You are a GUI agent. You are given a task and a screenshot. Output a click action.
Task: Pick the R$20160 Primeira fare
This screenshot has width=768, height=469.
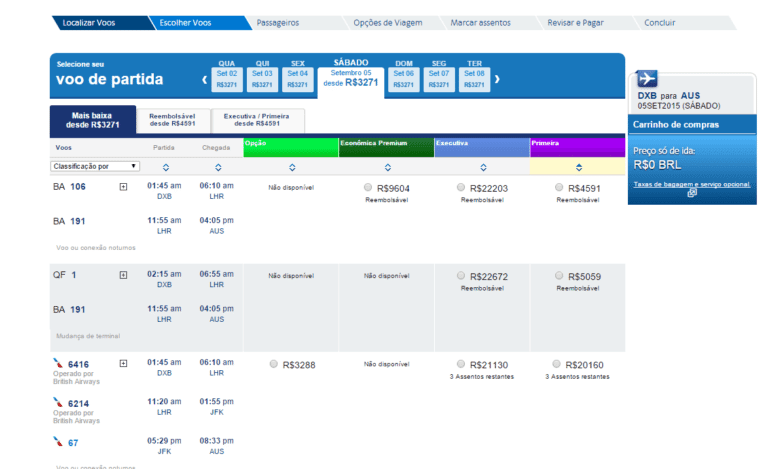point(556,364)
